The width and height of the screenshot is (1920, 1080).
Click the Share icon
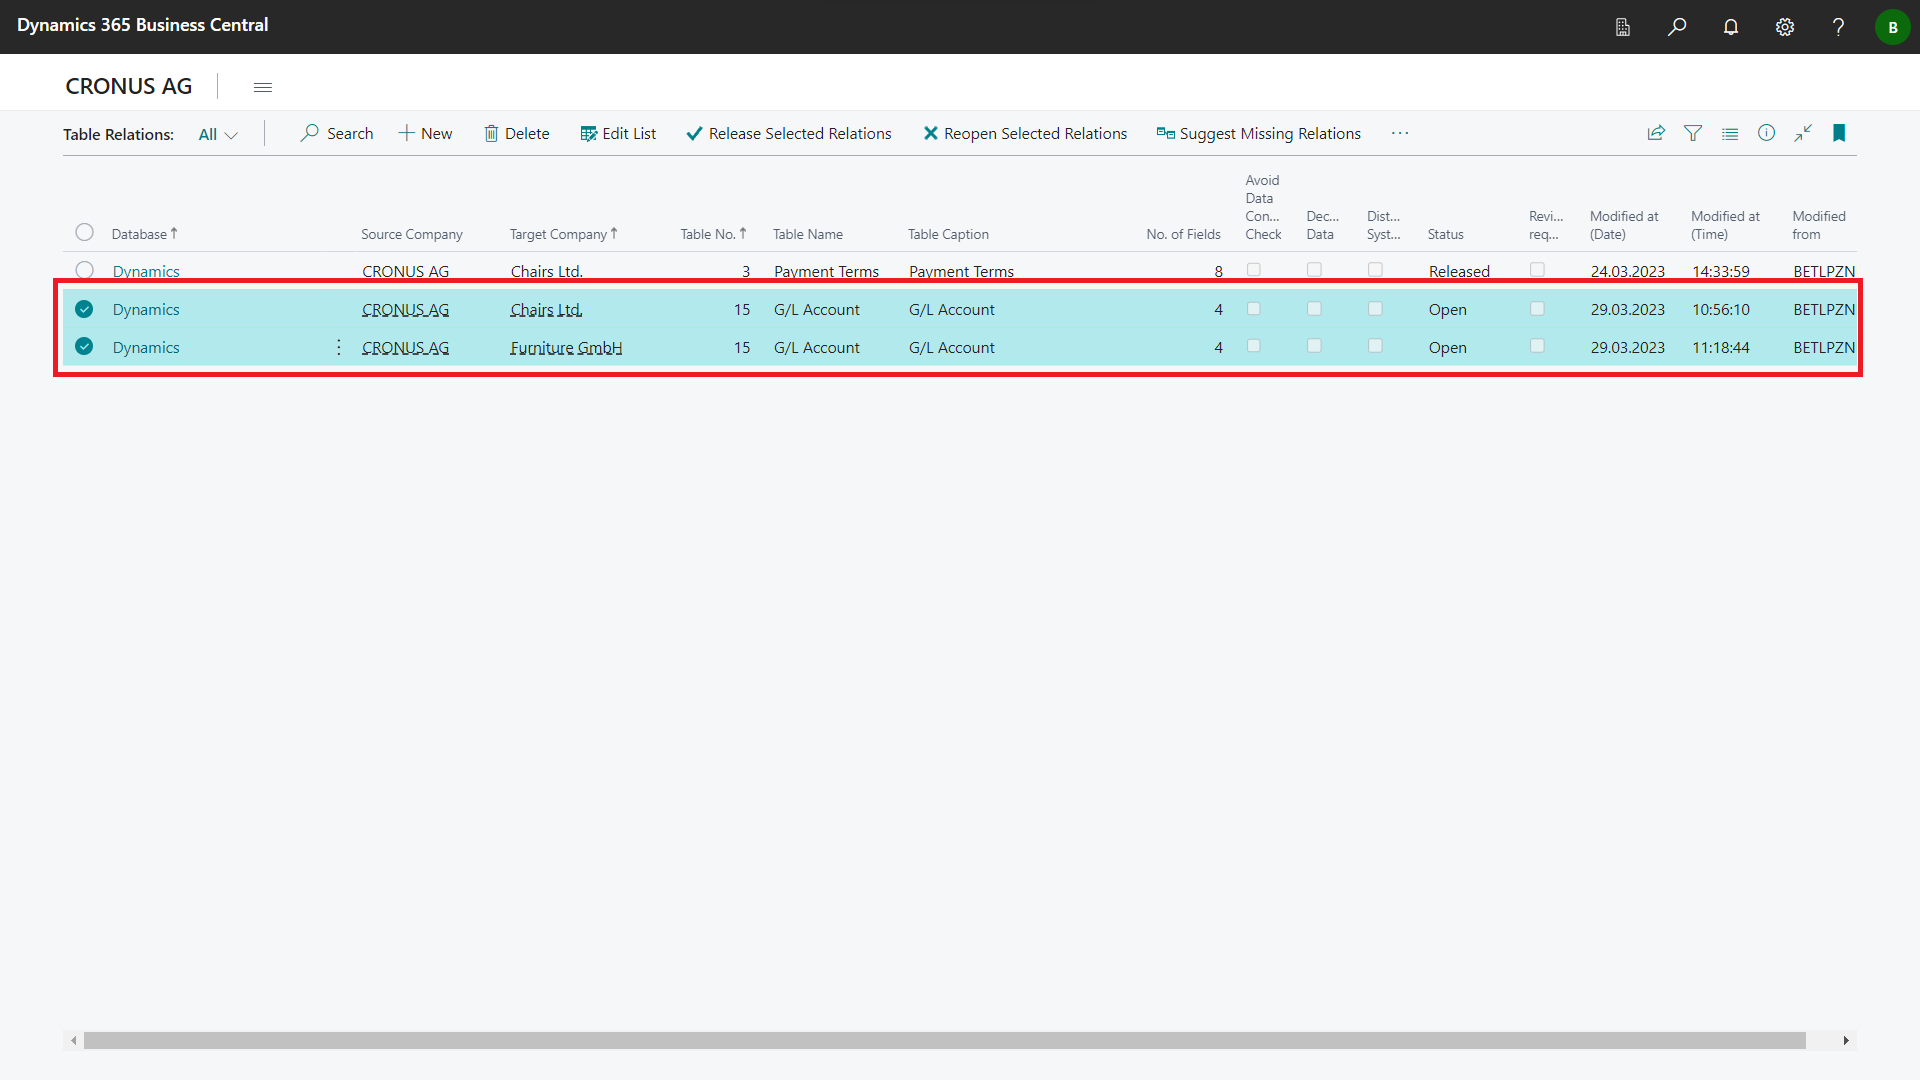[1656, 133]
